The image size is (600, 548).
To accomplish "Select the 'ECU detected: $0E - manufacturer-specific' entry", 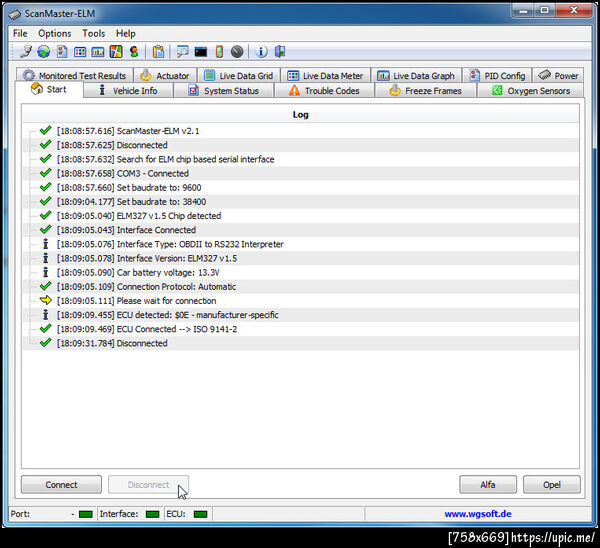I will point(300,315).
